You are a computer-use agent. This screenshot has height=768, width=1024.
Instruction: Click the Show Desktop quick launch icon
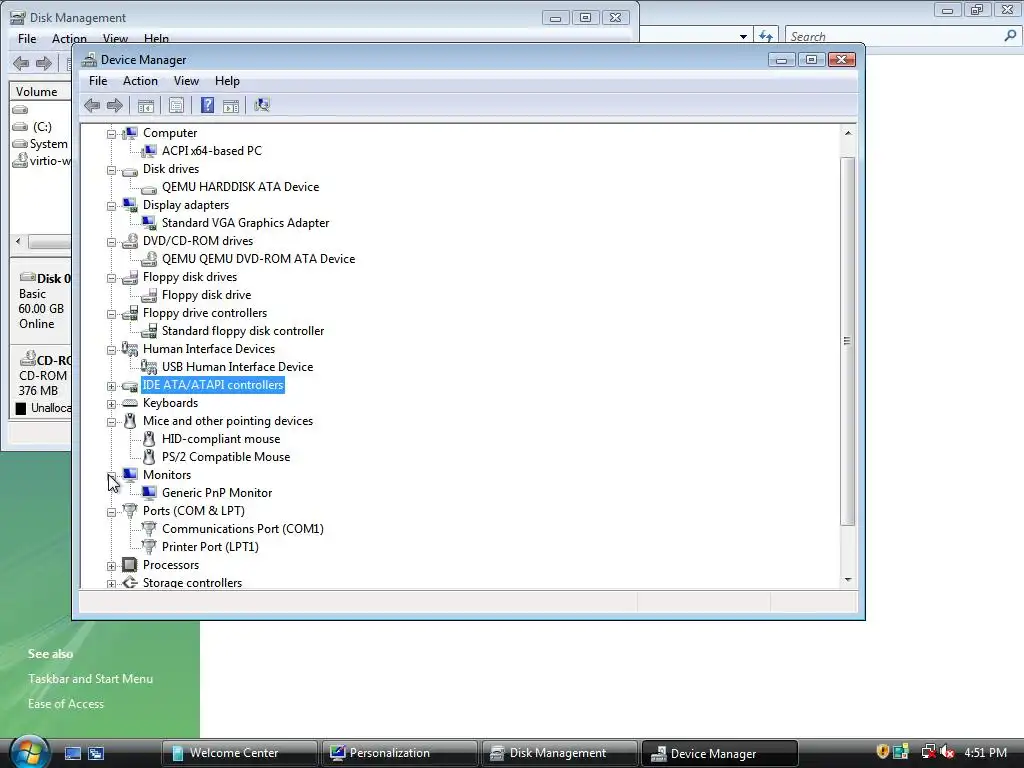click(73, 753)
